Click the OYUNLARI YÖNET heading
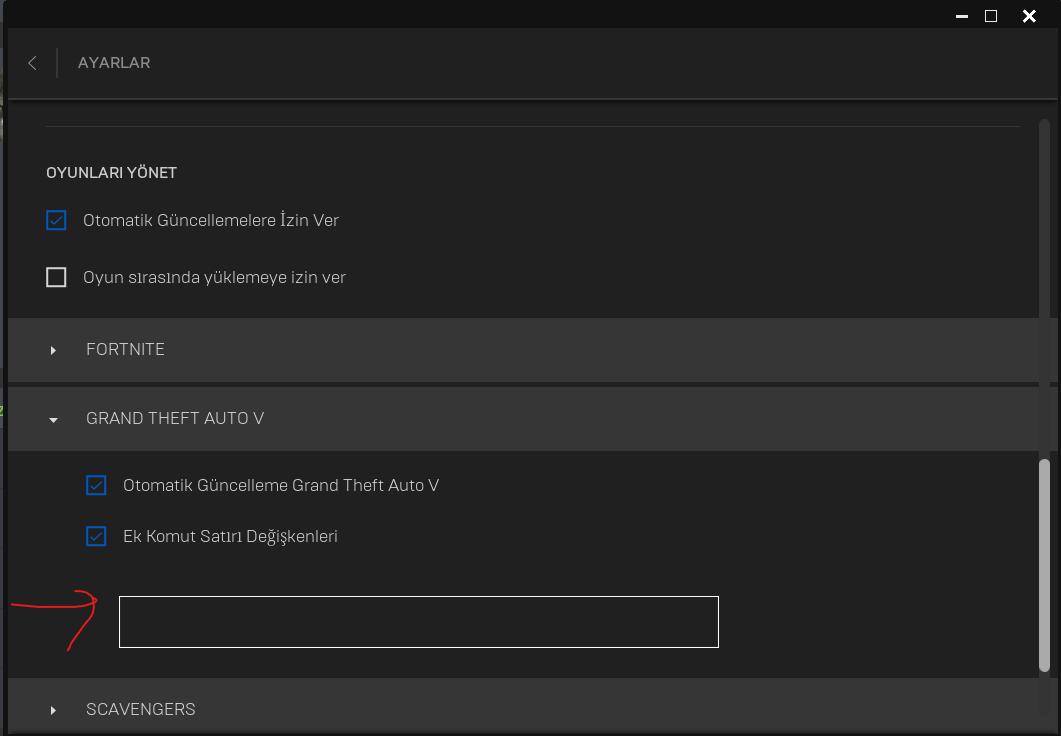The width and height of the screenshot is (1061, 736). 111,173
